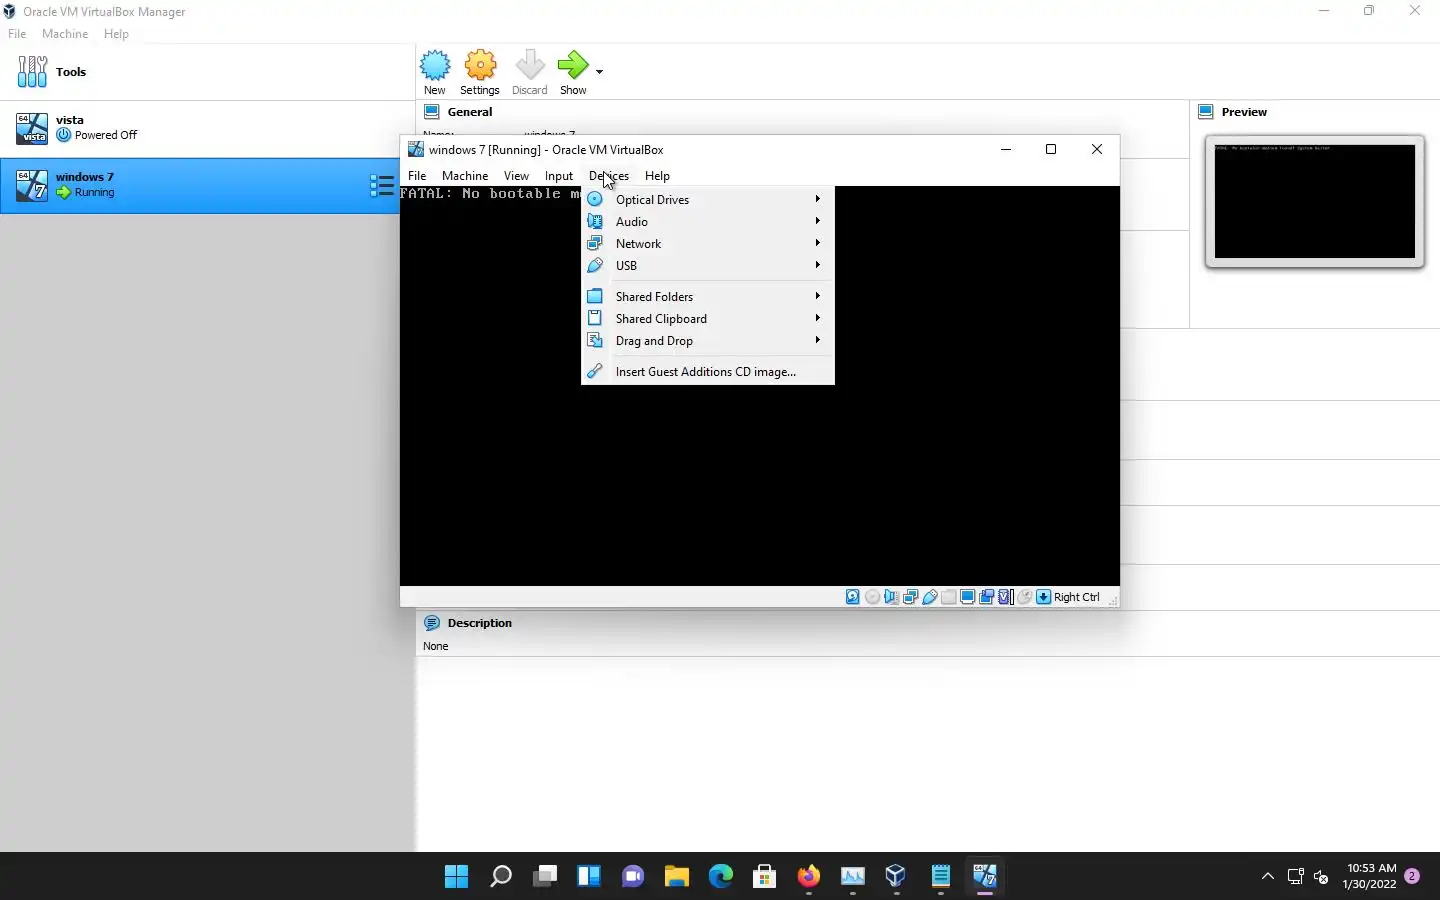Open the View menu in VM window

pyautogui.click(x=516, y=176)
